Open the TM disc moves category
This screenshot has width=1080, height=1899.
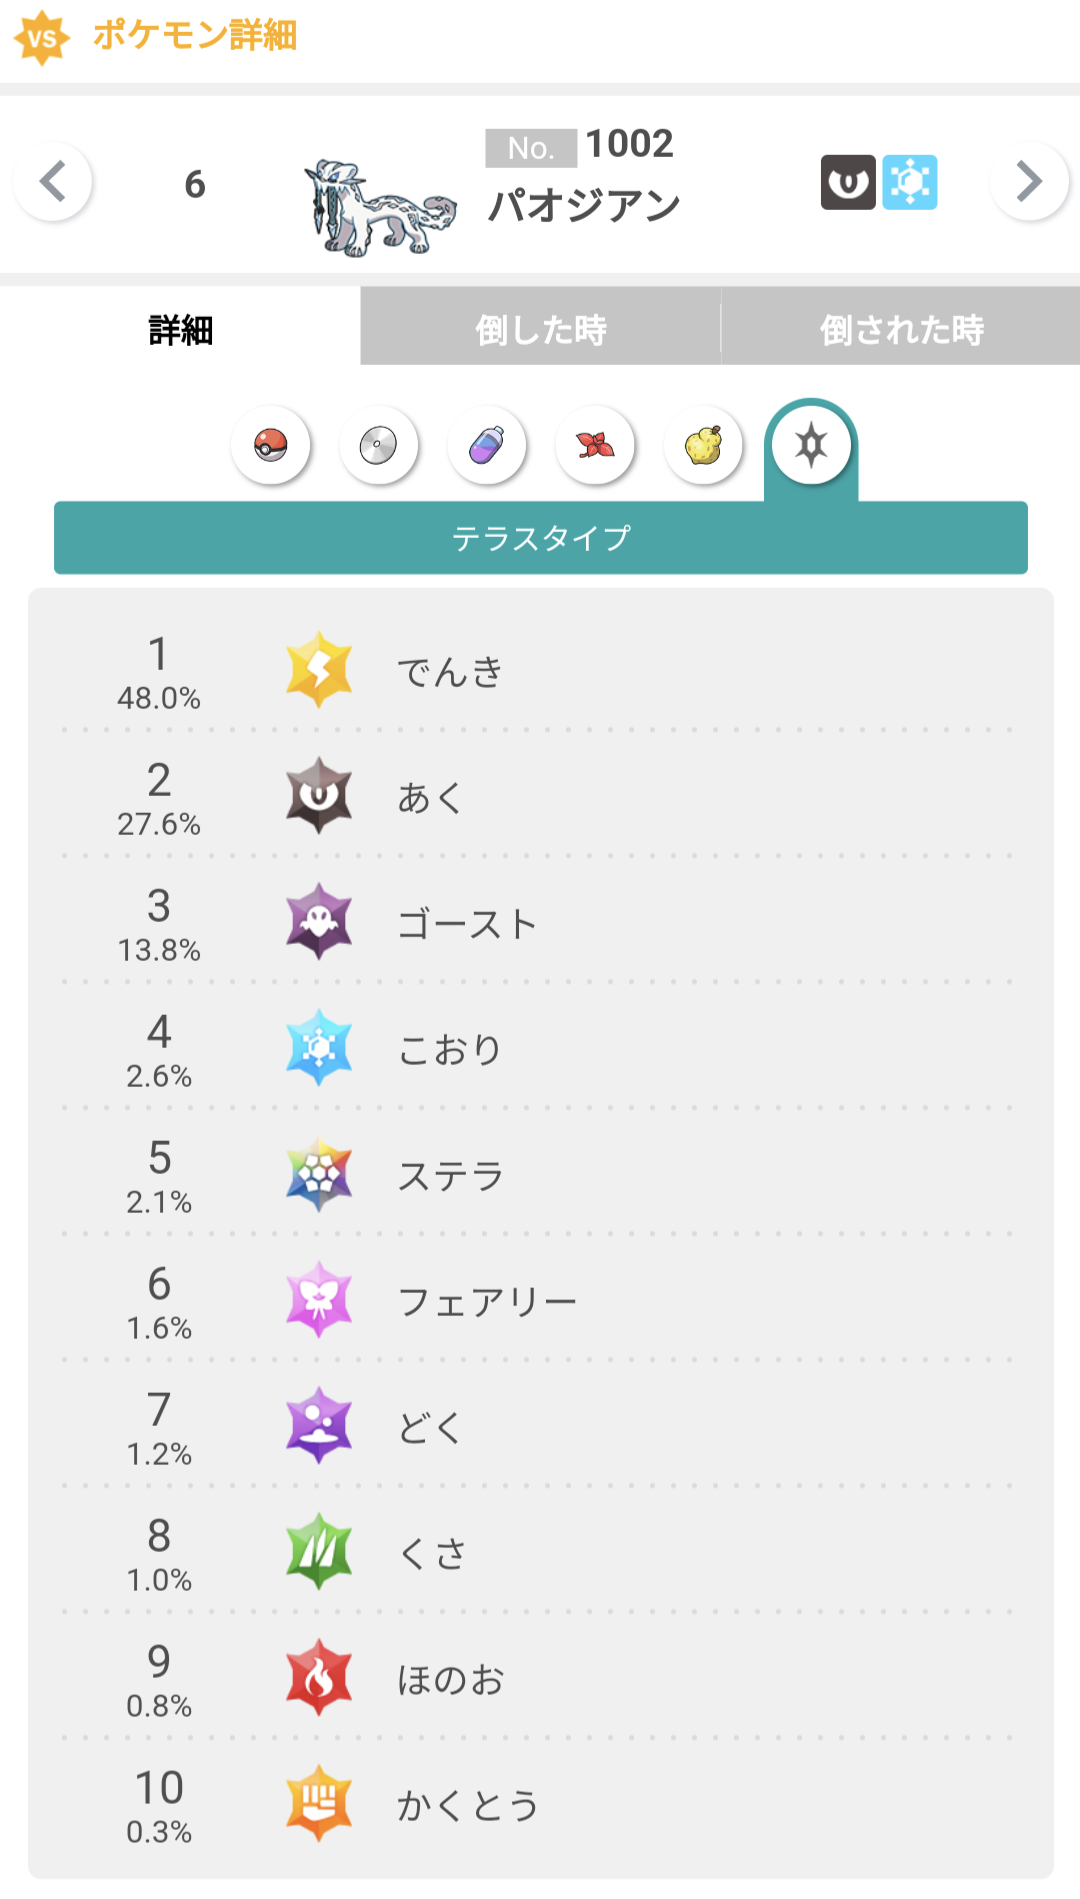pyautogui.click(x=378, y=445)
